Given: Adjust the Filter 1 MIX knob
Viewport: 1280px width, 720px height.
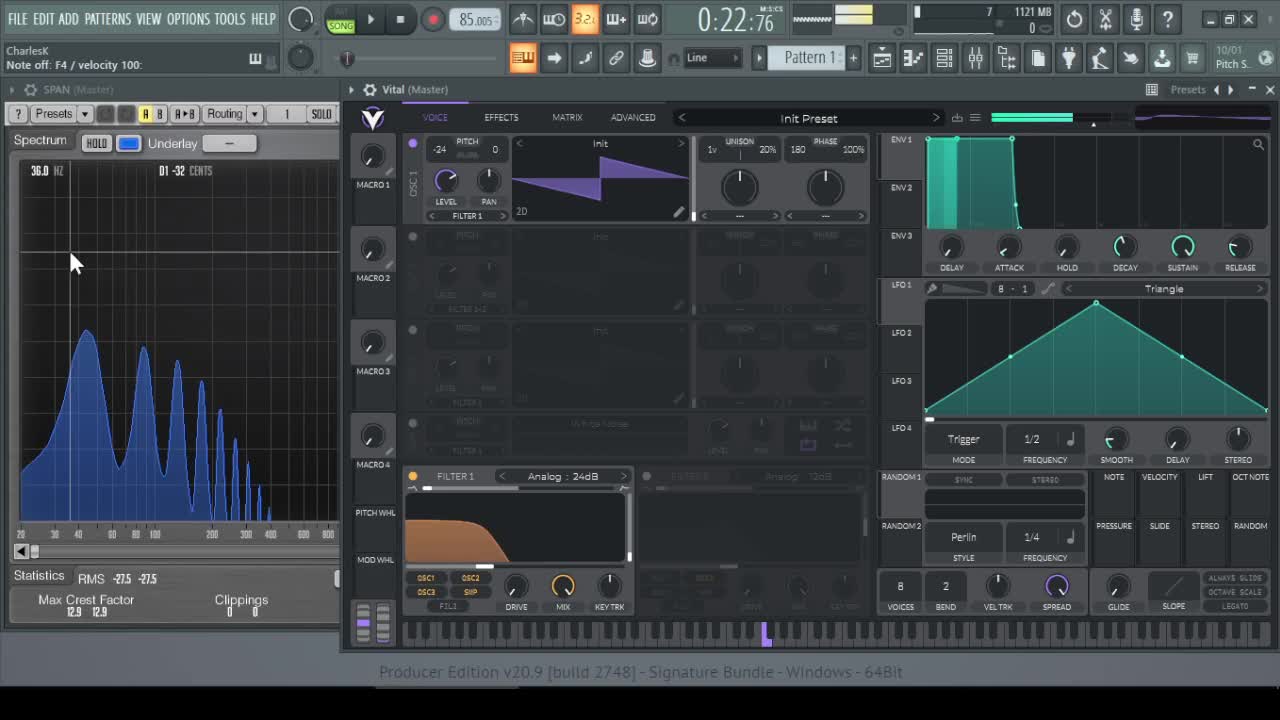Looking at the screenshot, I should coord(563,586).
